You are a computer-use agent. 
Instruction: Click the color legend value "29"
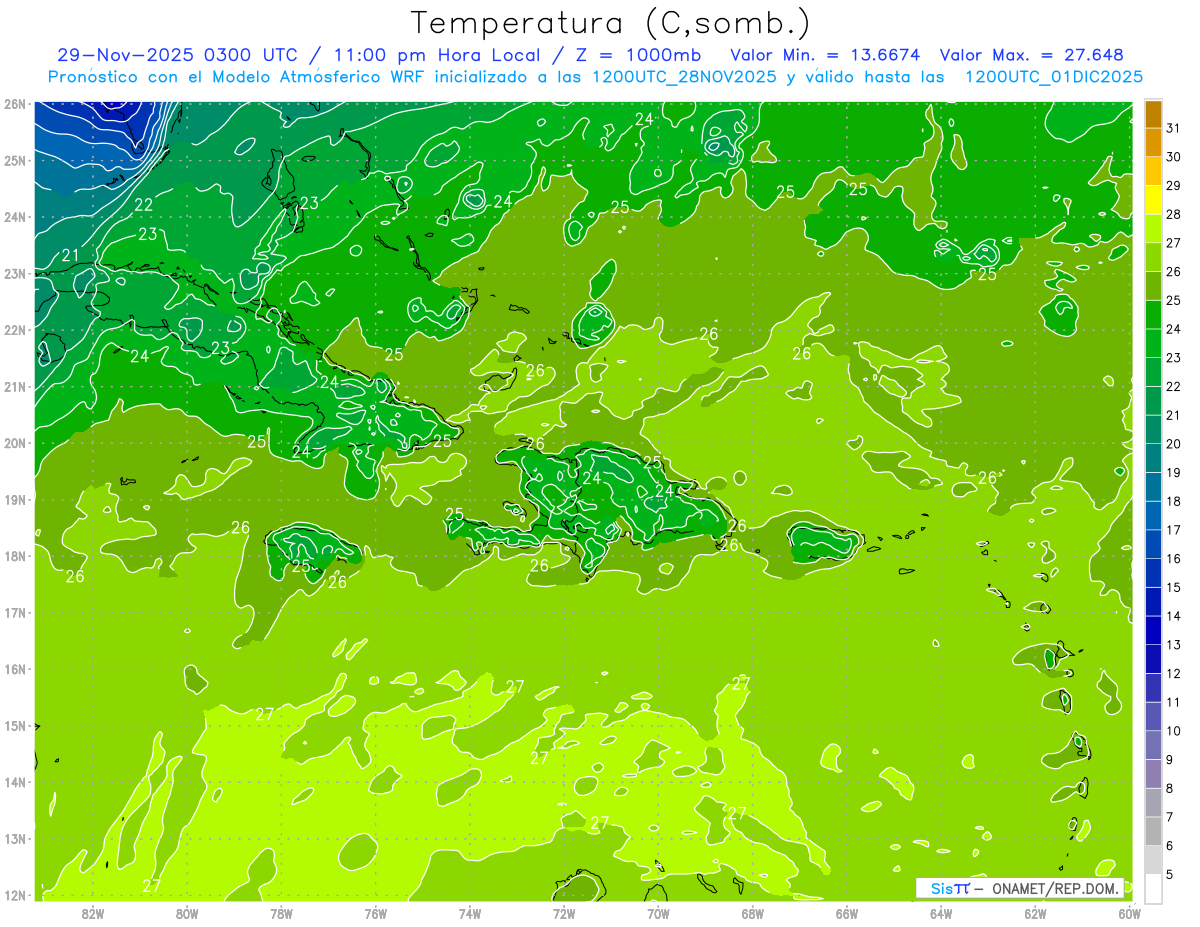(x=1173, y=186)
